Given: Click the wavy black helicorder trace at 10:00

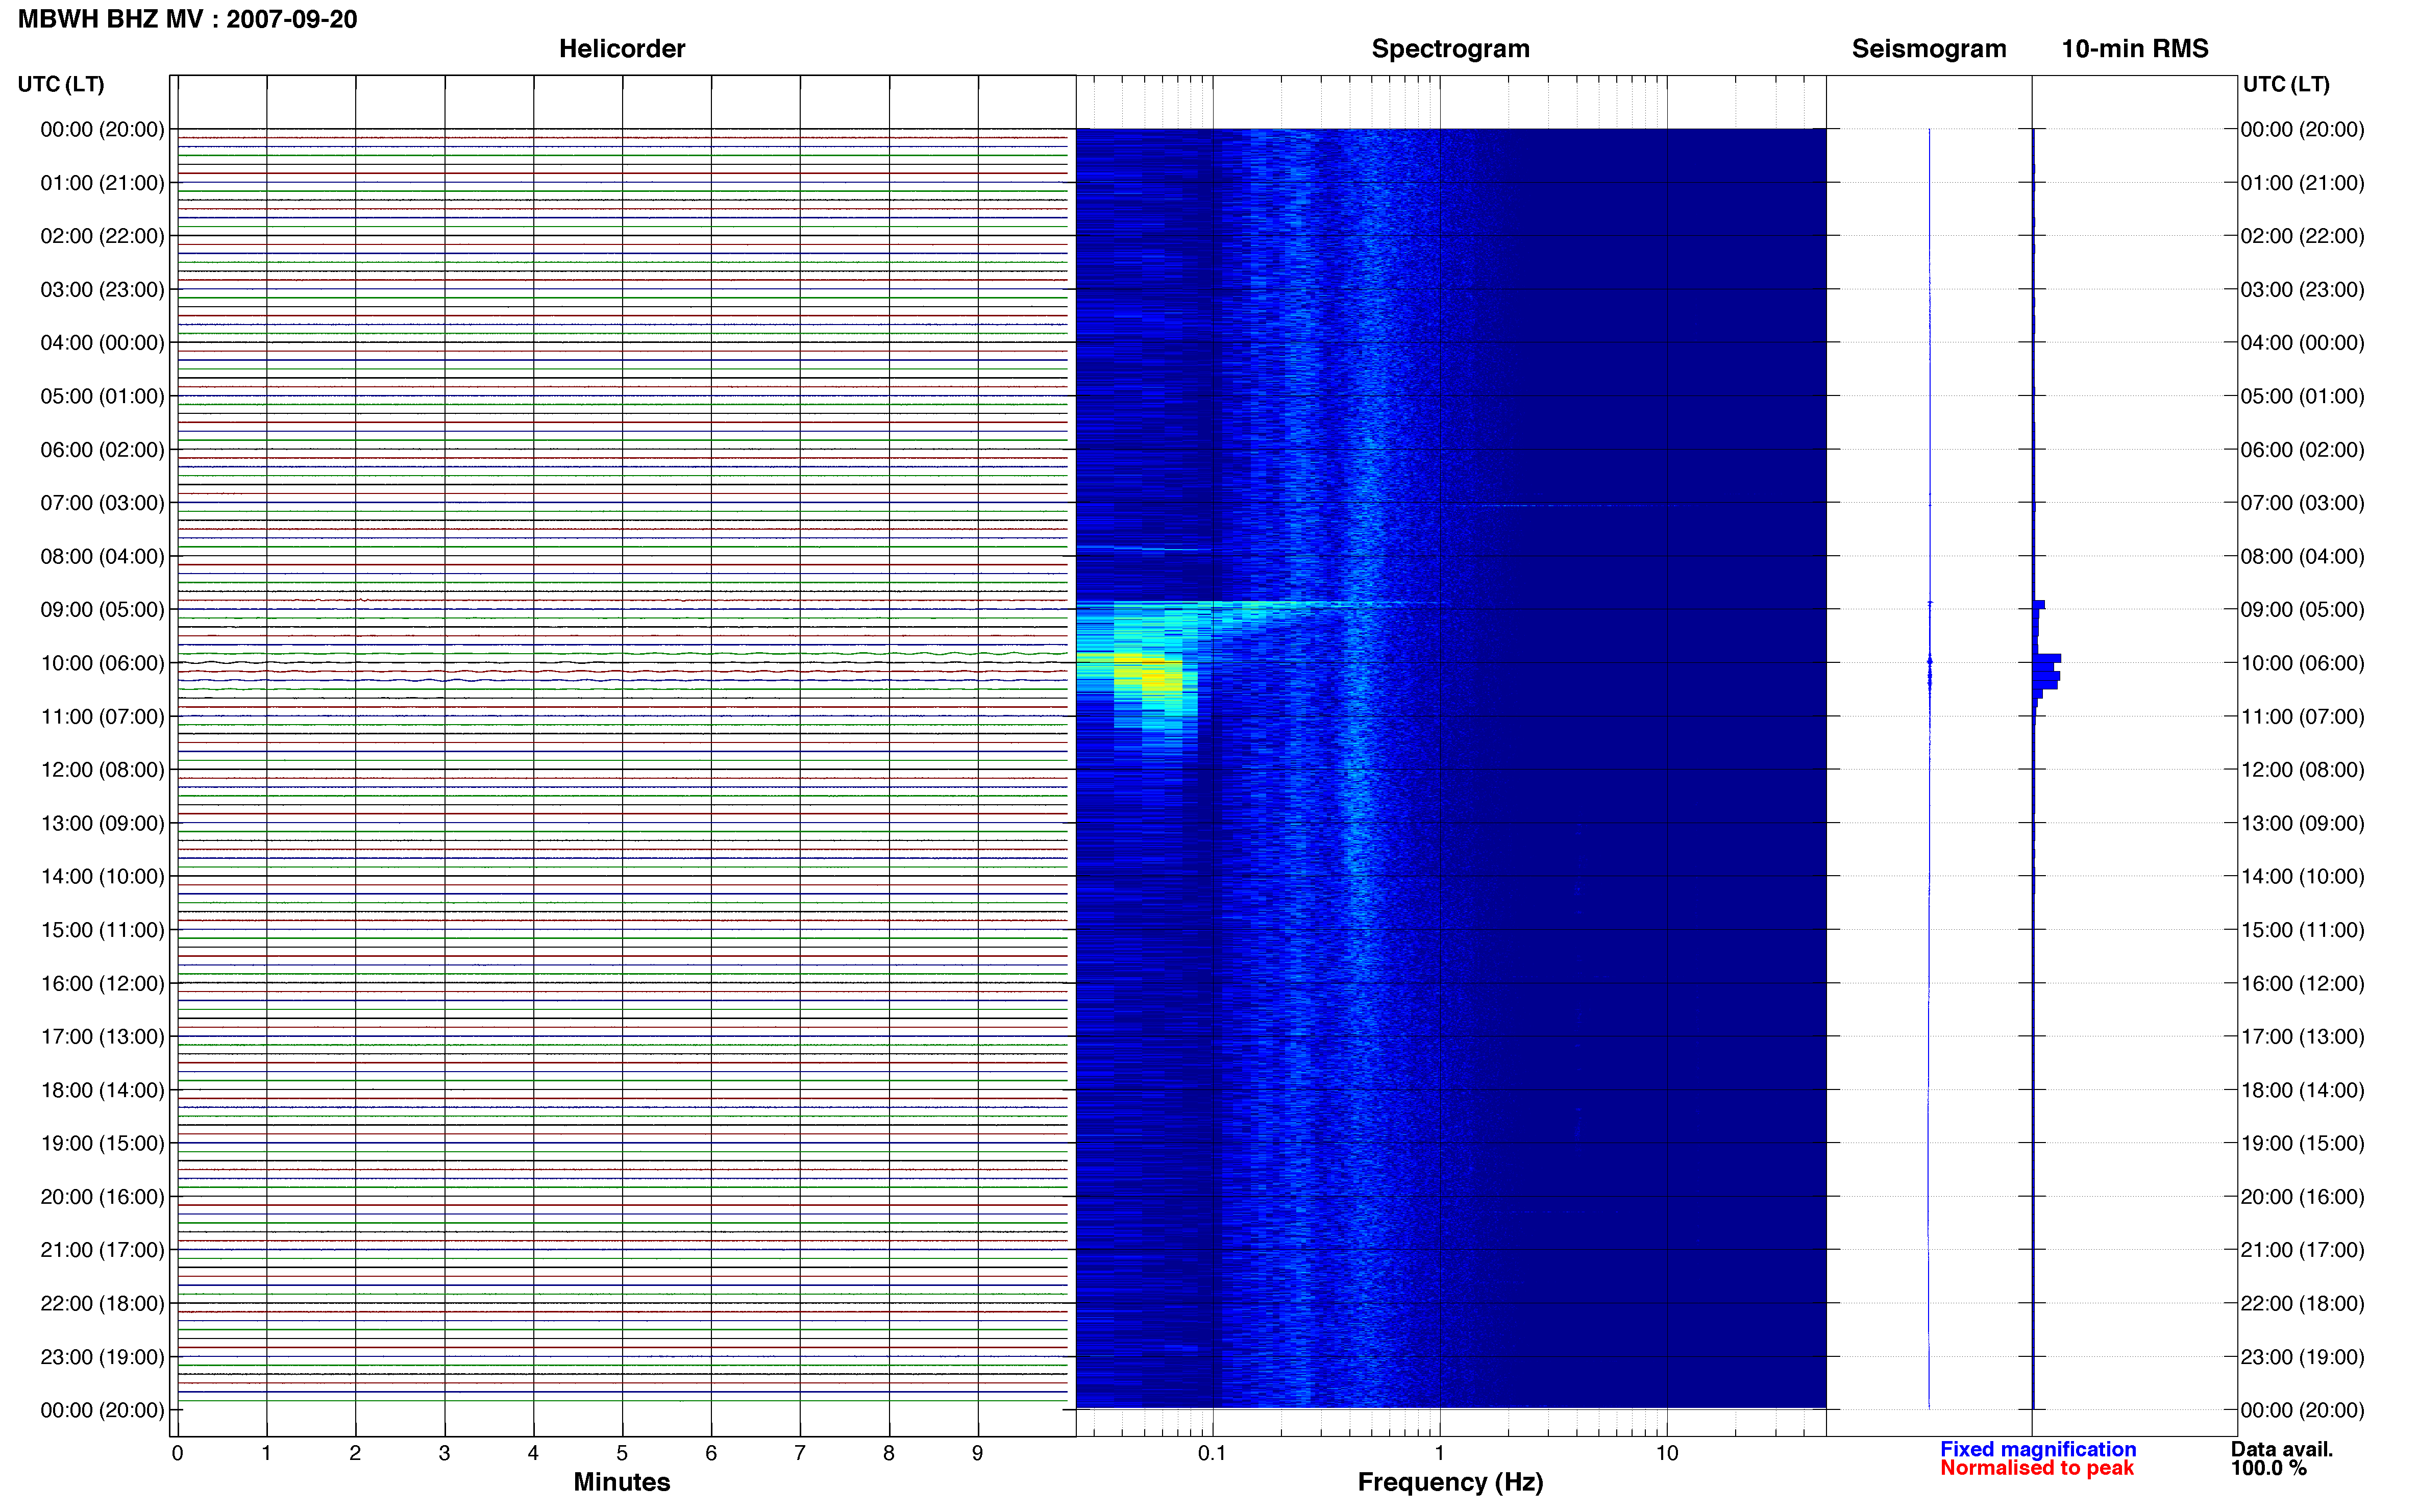Looking at the screenshot, I should (621, 662).
